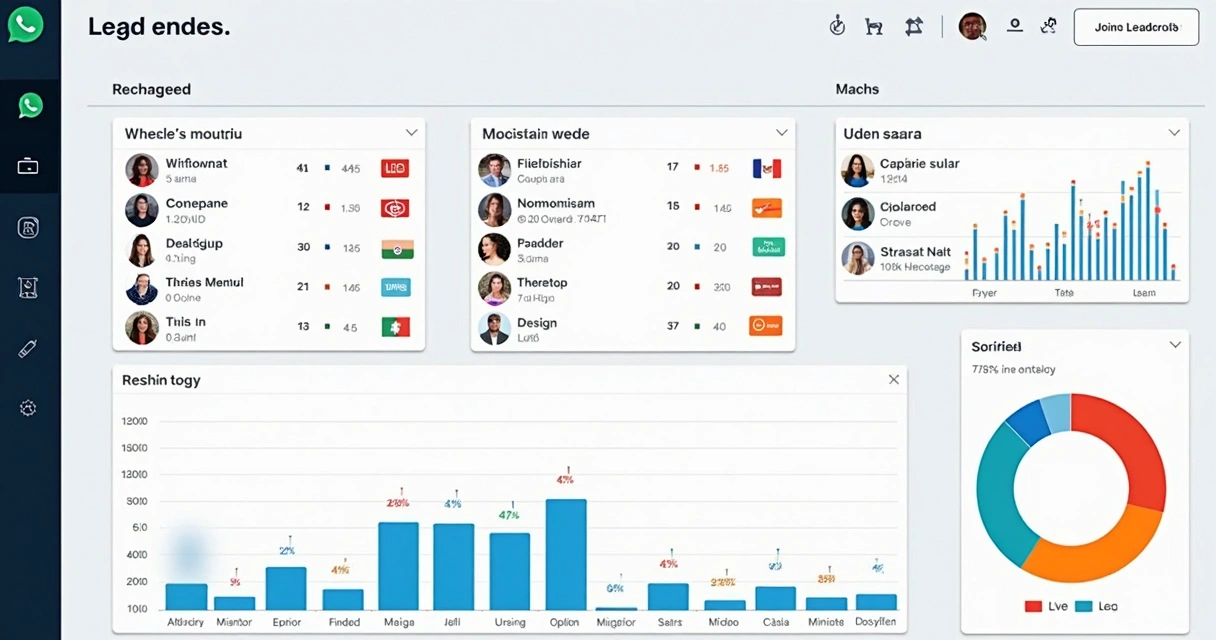Open the user profile avatar in the header
This screenshot has height=640, width=1216.
[971, 26]
